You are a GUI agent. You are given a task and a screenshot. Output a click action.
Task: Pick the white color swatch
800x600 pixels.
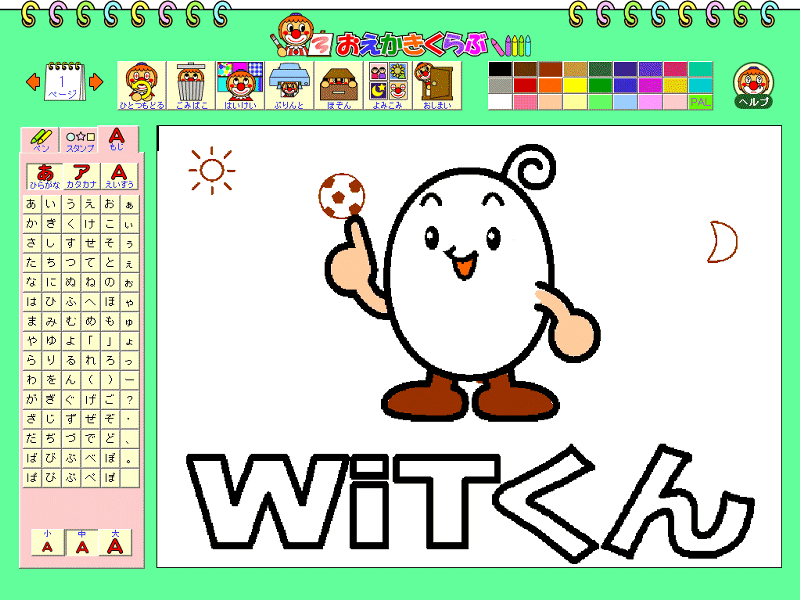point(500,102)
